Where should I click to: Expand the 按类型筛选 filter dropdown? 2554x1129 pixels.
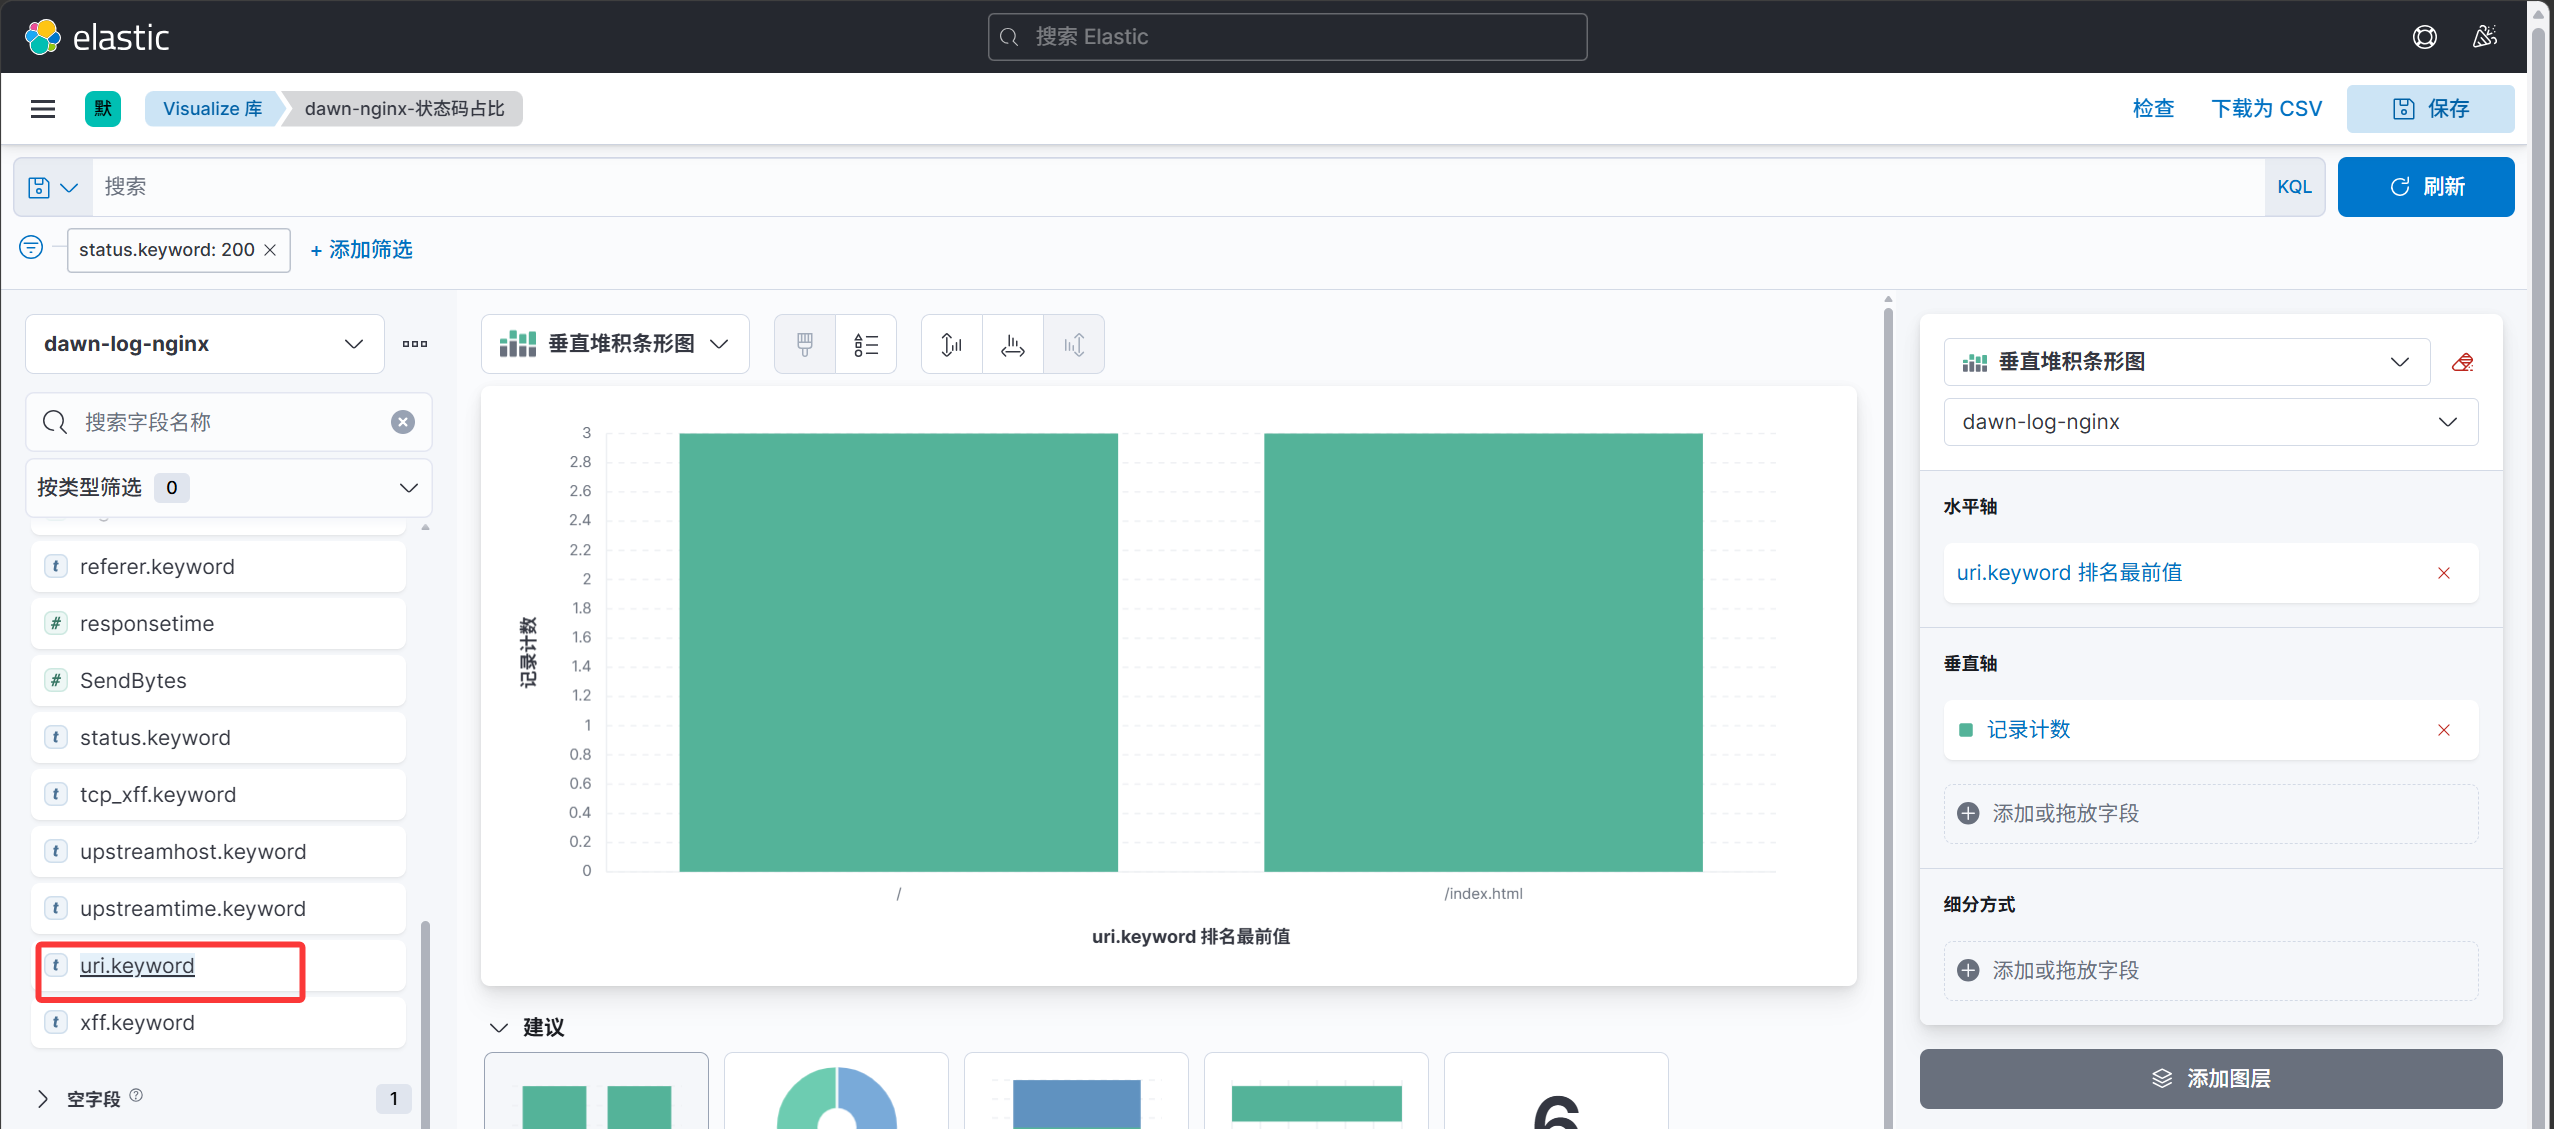[x=228, y=488]
